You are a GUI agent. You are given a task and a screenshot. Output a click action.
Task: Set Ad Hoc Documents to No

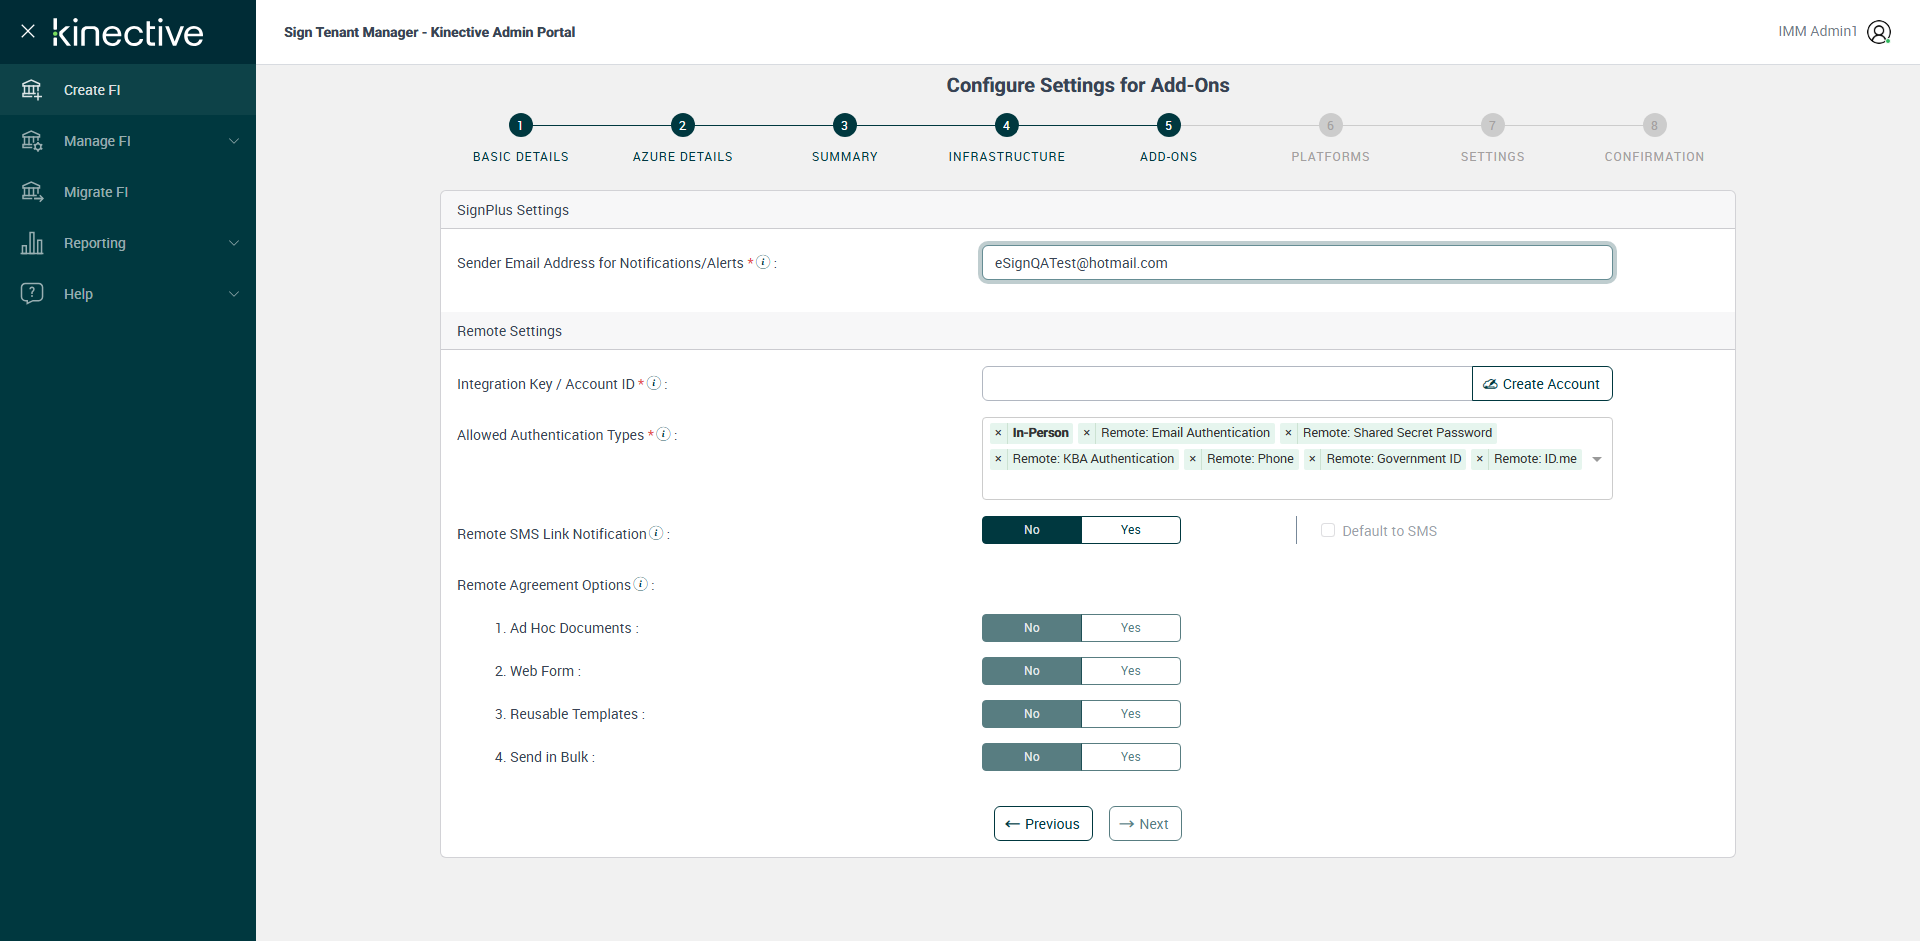click(x=1031, y=628)
